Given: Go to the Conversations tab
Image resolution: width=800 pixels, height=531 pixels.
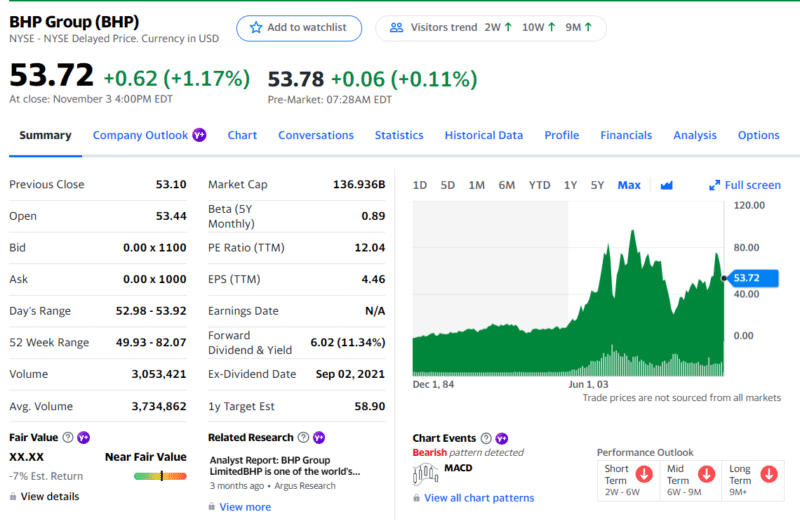Looking at the screenshot, I should click(316, 135).
